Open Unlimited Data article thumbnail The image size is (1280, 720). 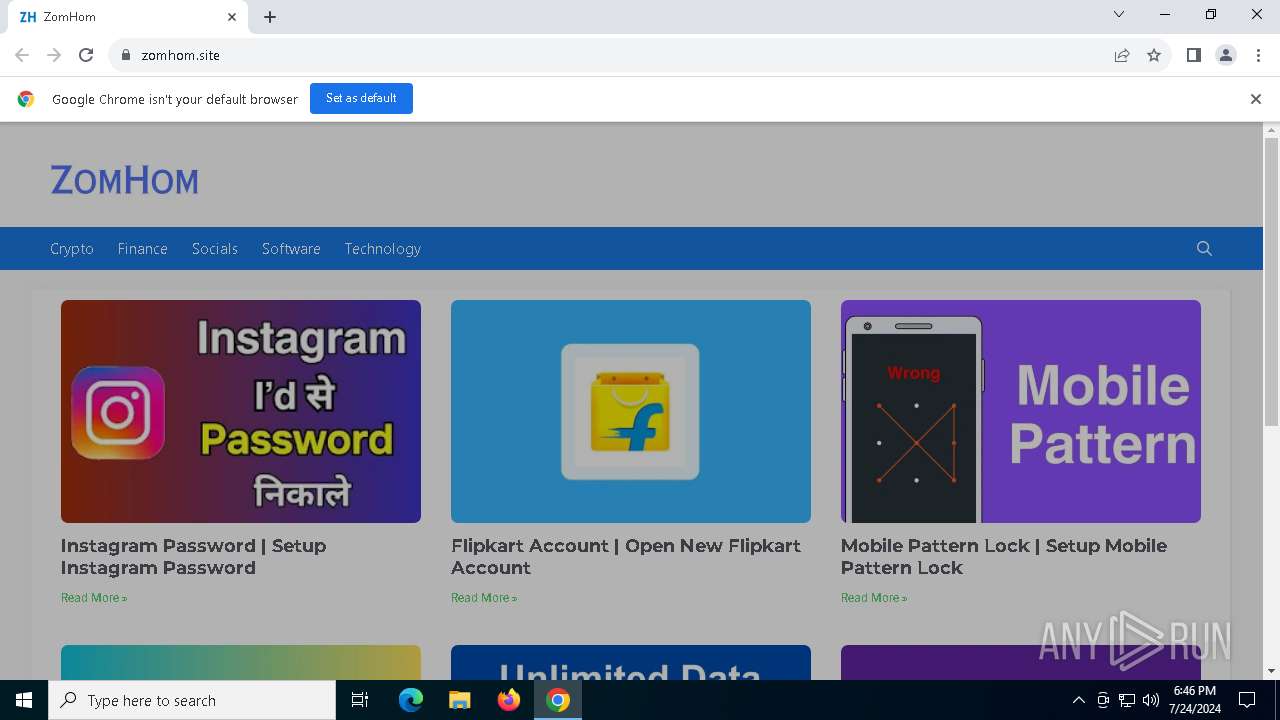631,662
